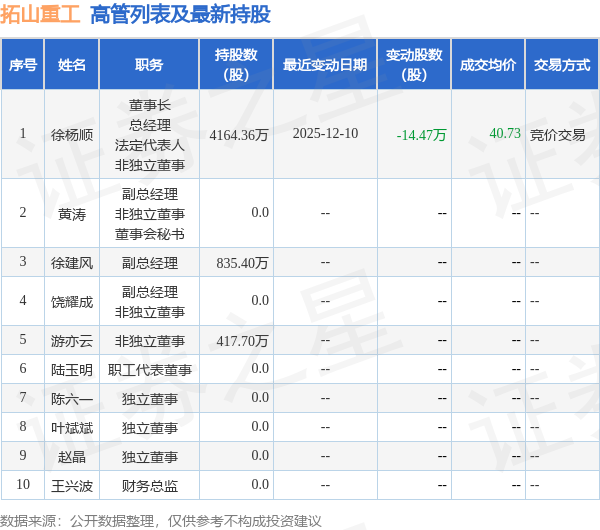Click the name 黄涛
The image size is (600, 530).
click(72, 214)
